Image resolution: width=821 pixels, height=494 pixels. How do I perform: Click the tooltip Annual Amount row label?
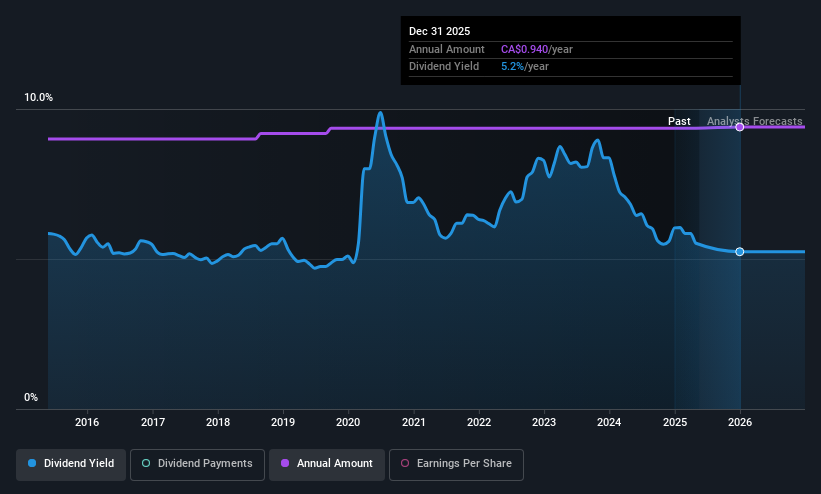coord(447,49)
